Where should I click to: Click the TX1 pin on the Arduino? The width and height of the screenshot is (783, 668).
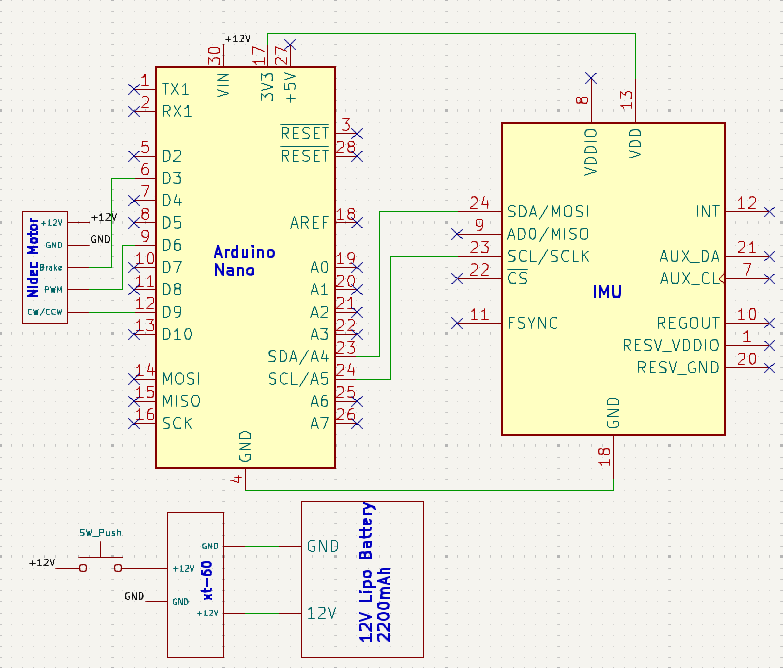tap(175, 89)
